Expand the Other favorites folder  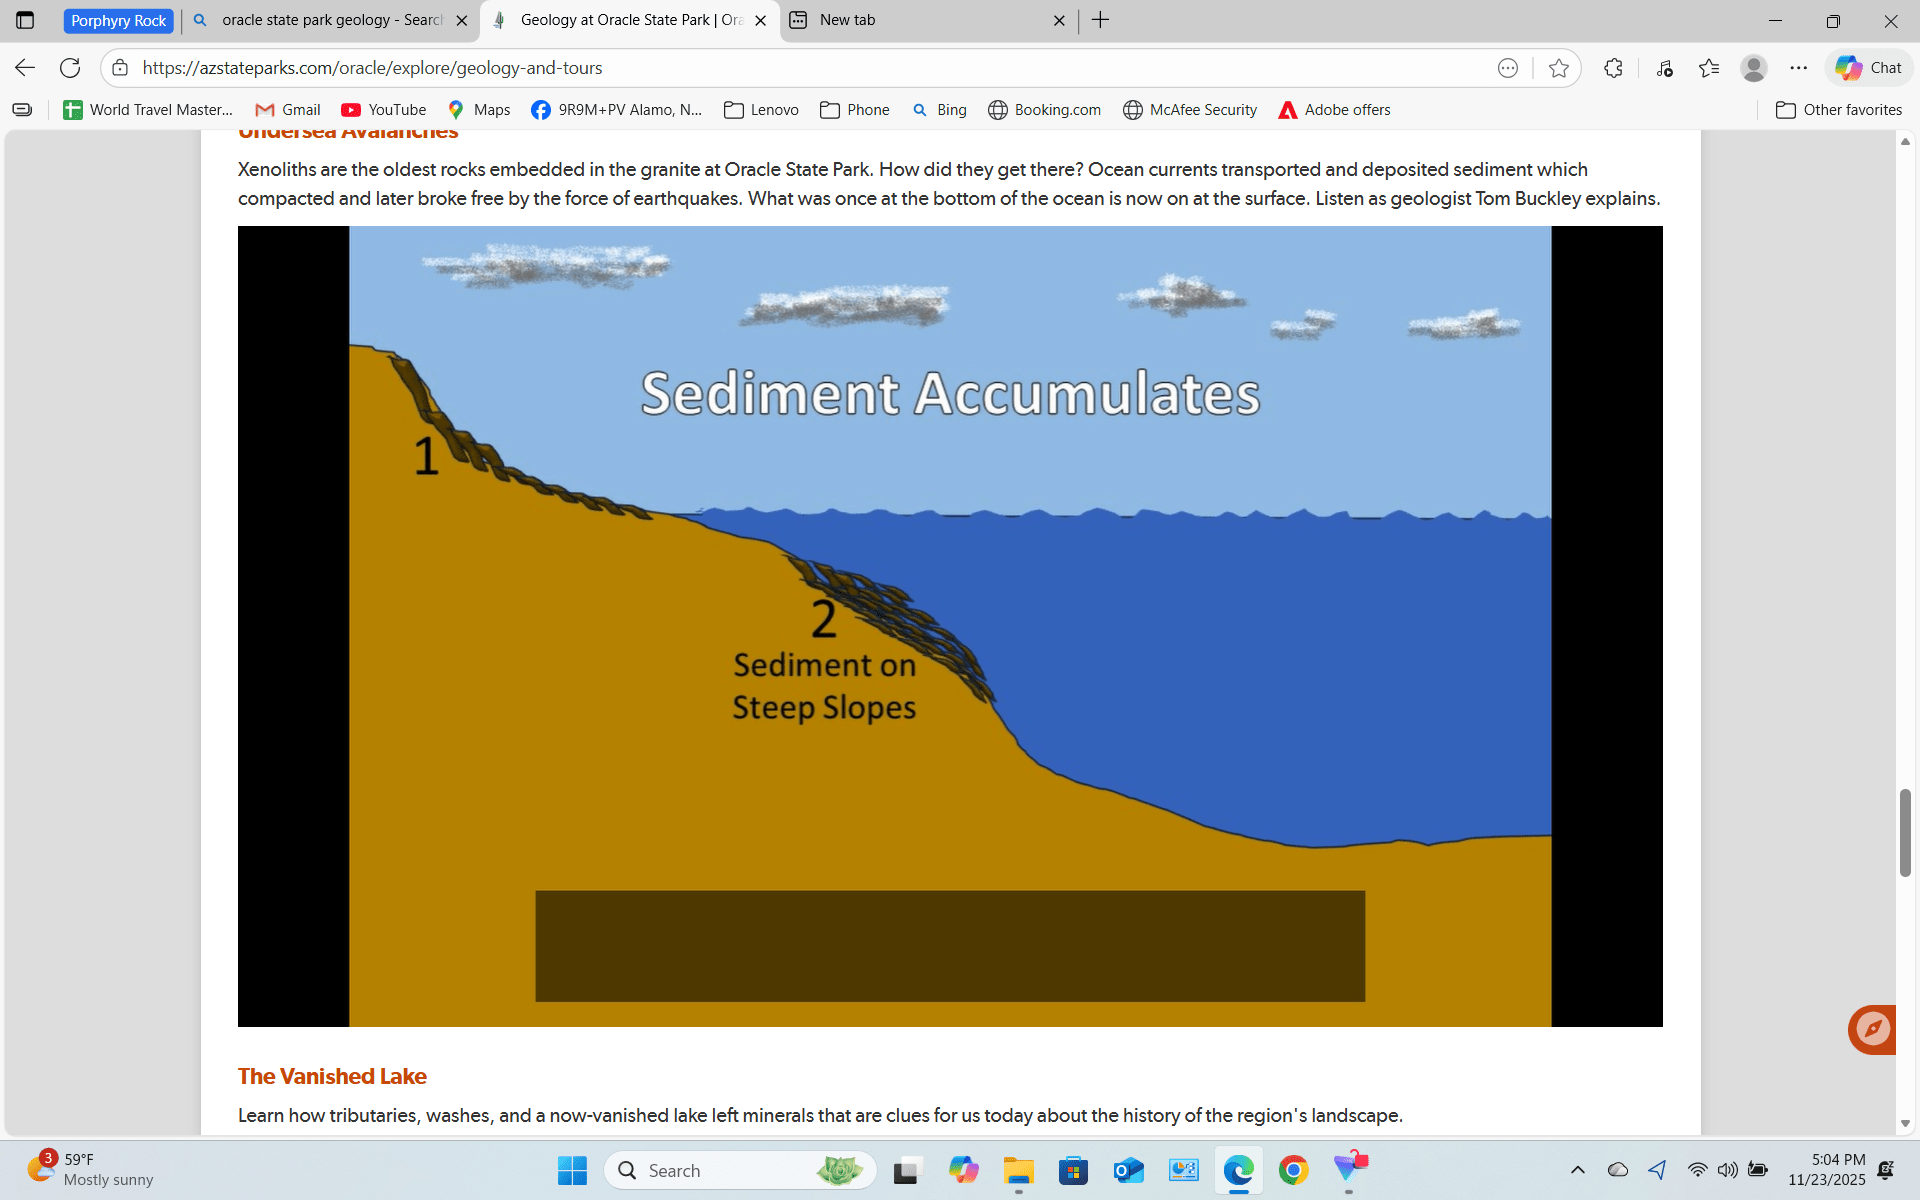coord(1839,110)
